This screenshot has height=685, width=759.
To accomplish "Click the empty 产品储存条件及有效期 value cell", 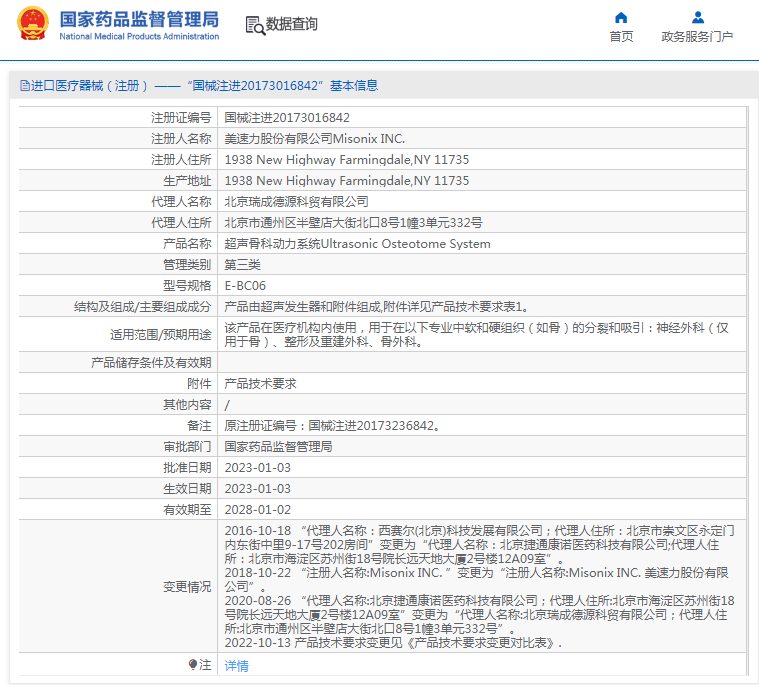I will coord(482,363).
